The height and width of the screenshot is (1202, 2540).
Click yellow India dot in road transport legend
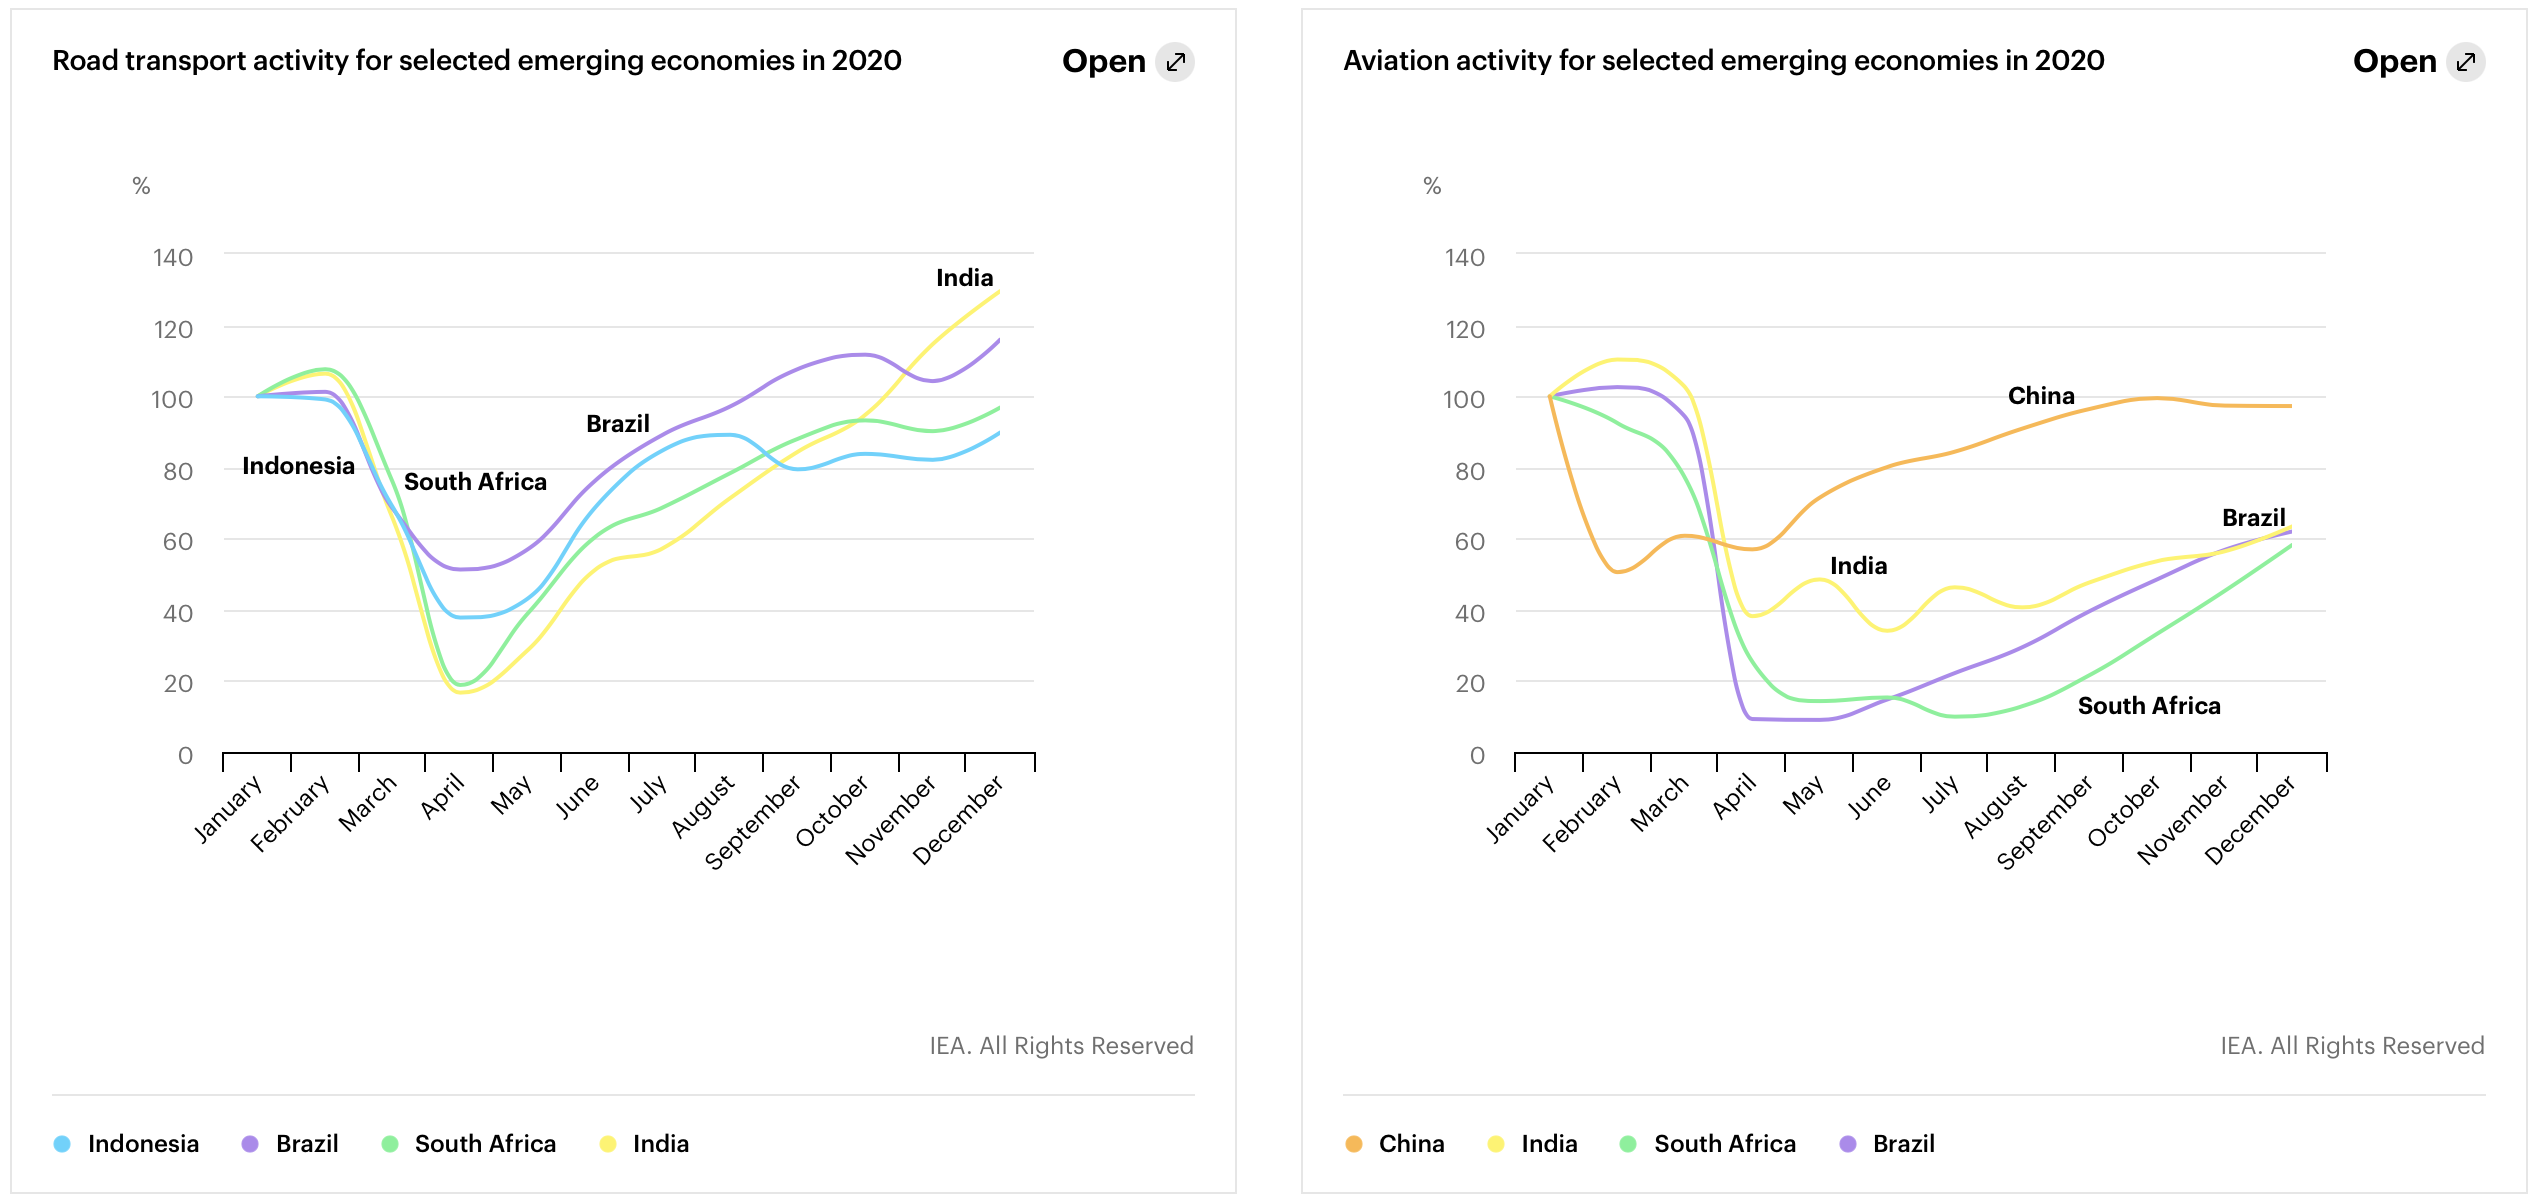608,1144
